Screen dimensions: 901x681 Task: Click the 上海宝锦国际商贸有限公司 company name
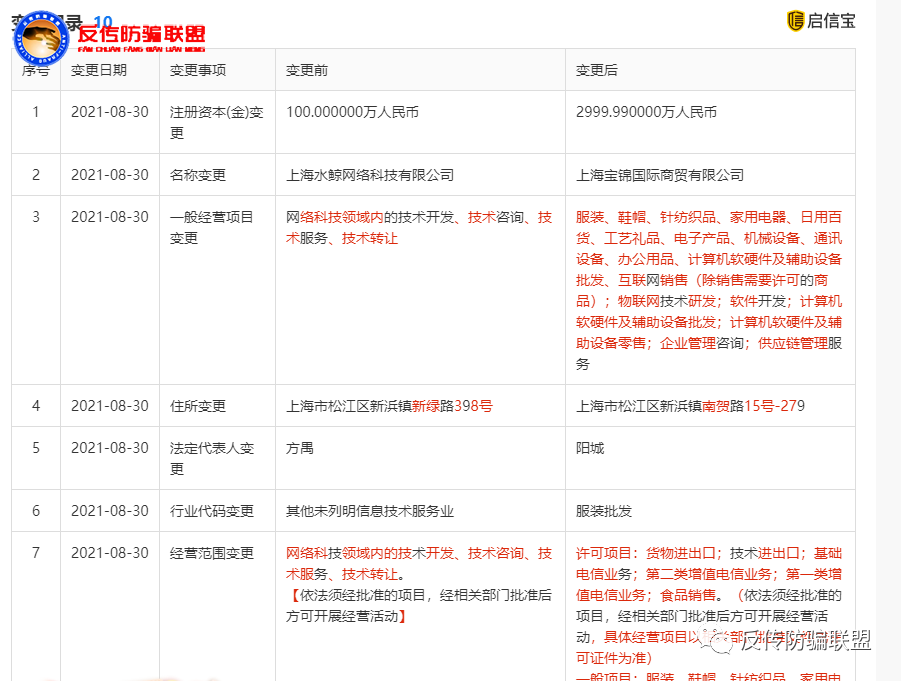[x=660, y=174]
